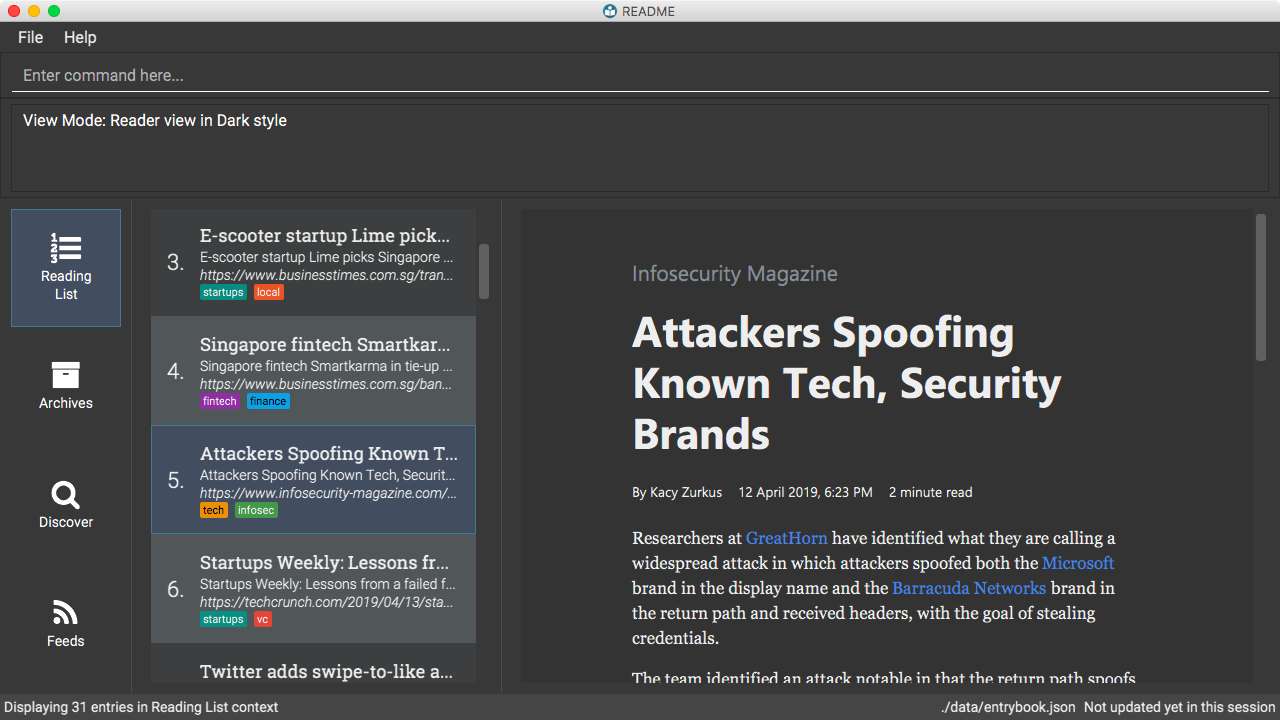The width and height of the screenshot is (1280, 720).
Task: Click the local tag on entry 3
Action: click(x=268, y=292)
